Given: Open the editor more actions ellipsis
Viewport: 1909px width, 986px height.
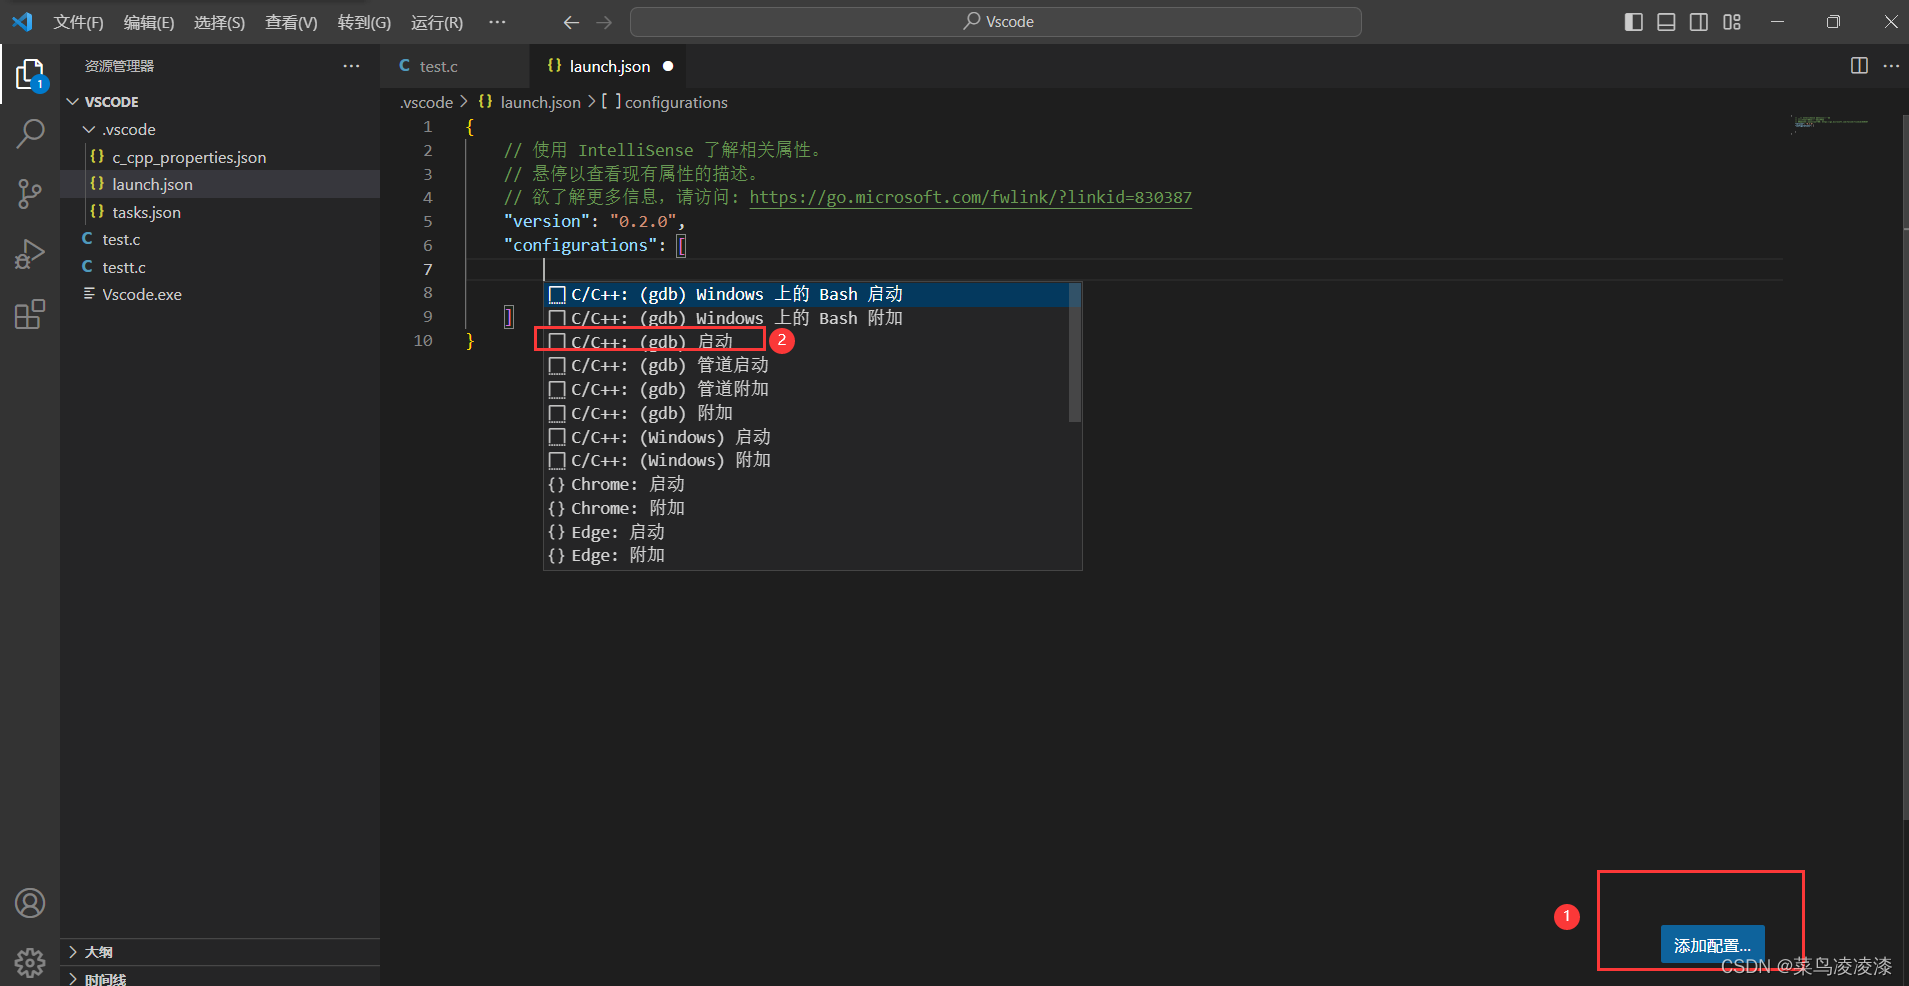Looking at the screenshot, I should coord(1891,66).
